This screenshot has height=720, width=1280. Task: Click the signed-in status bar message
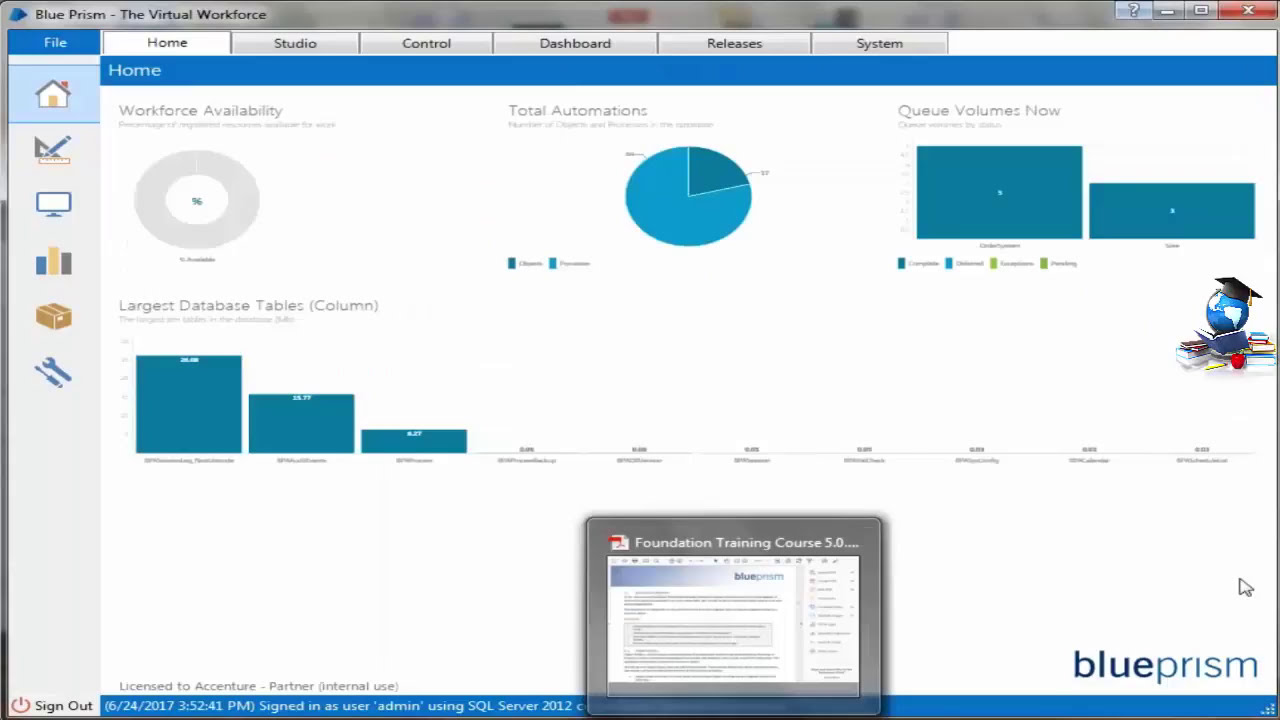click(343, 705)
